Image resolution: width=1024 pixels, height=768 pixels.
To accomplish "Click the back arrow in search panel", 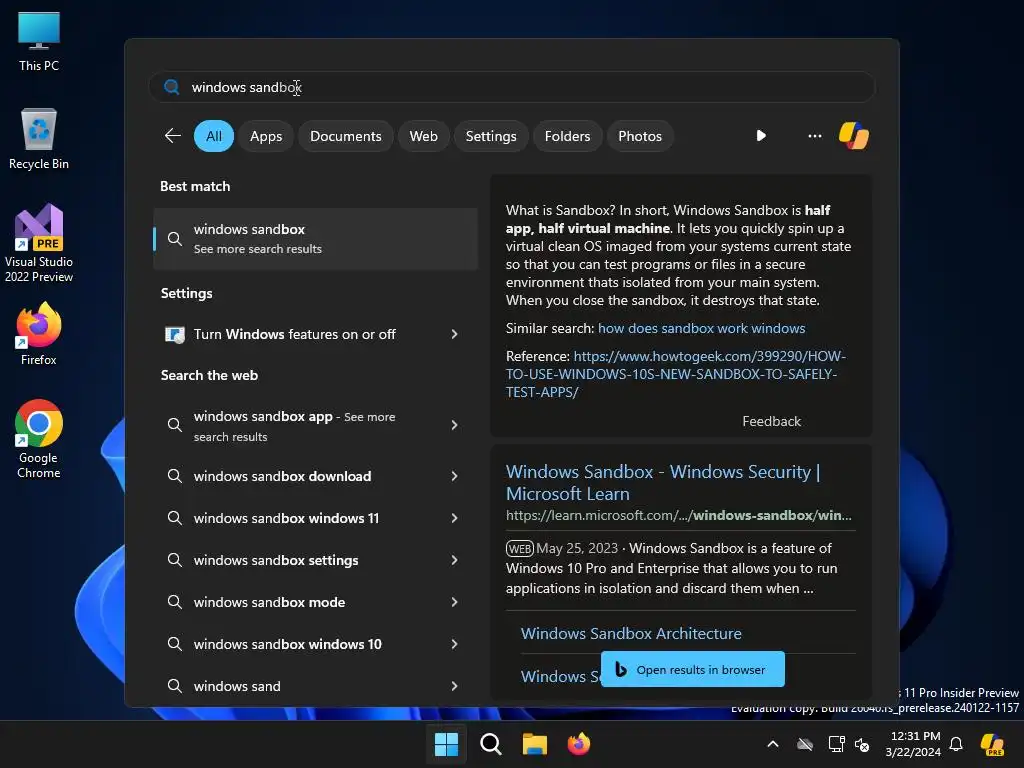I will 172,136.
